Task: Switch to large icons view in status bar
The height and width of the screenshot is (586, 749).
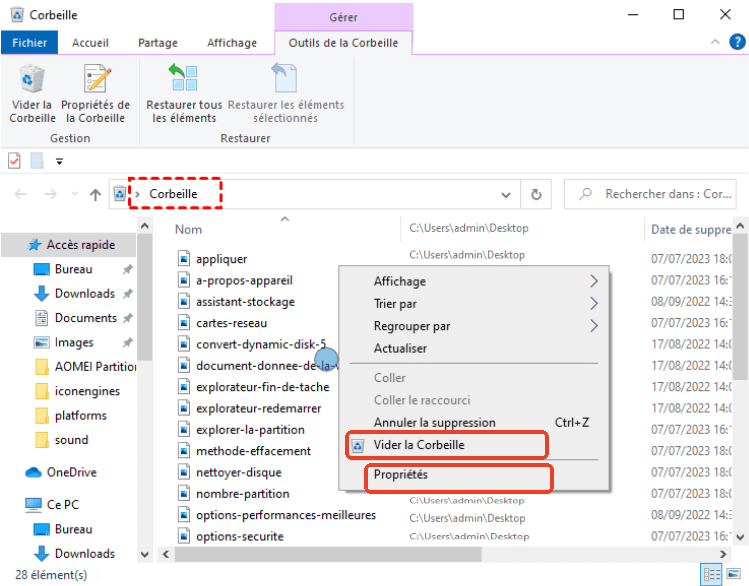Action: pyautogui.click(x=735, y=575)
